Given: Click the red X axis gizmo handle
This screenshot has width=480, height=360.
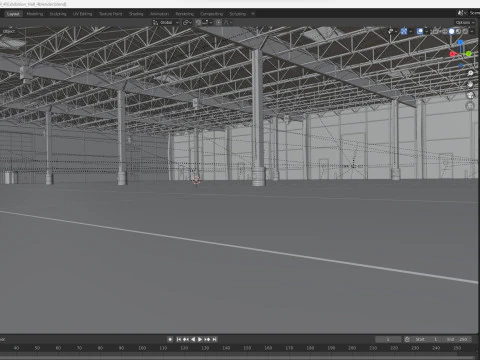Looking at the screenshot, I should [452, 54].
